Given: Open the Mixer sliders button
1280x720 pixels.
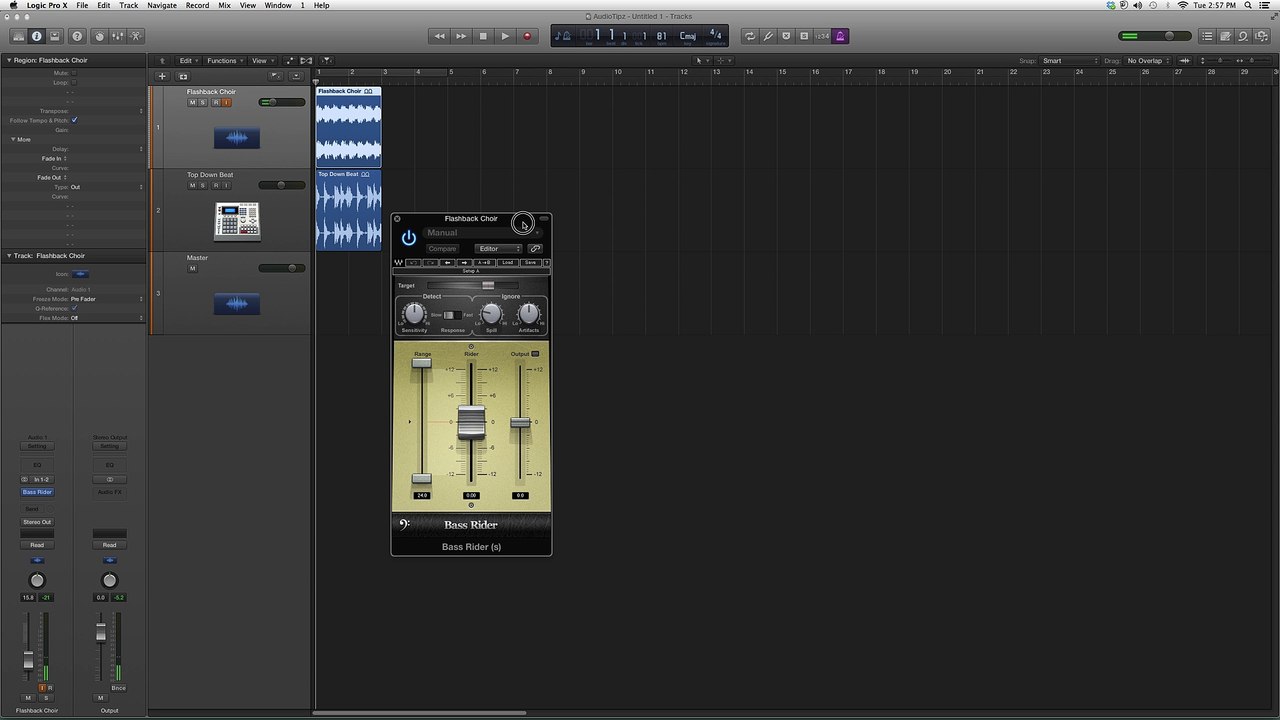Looking at the screenshot, I should pos(118,36).
